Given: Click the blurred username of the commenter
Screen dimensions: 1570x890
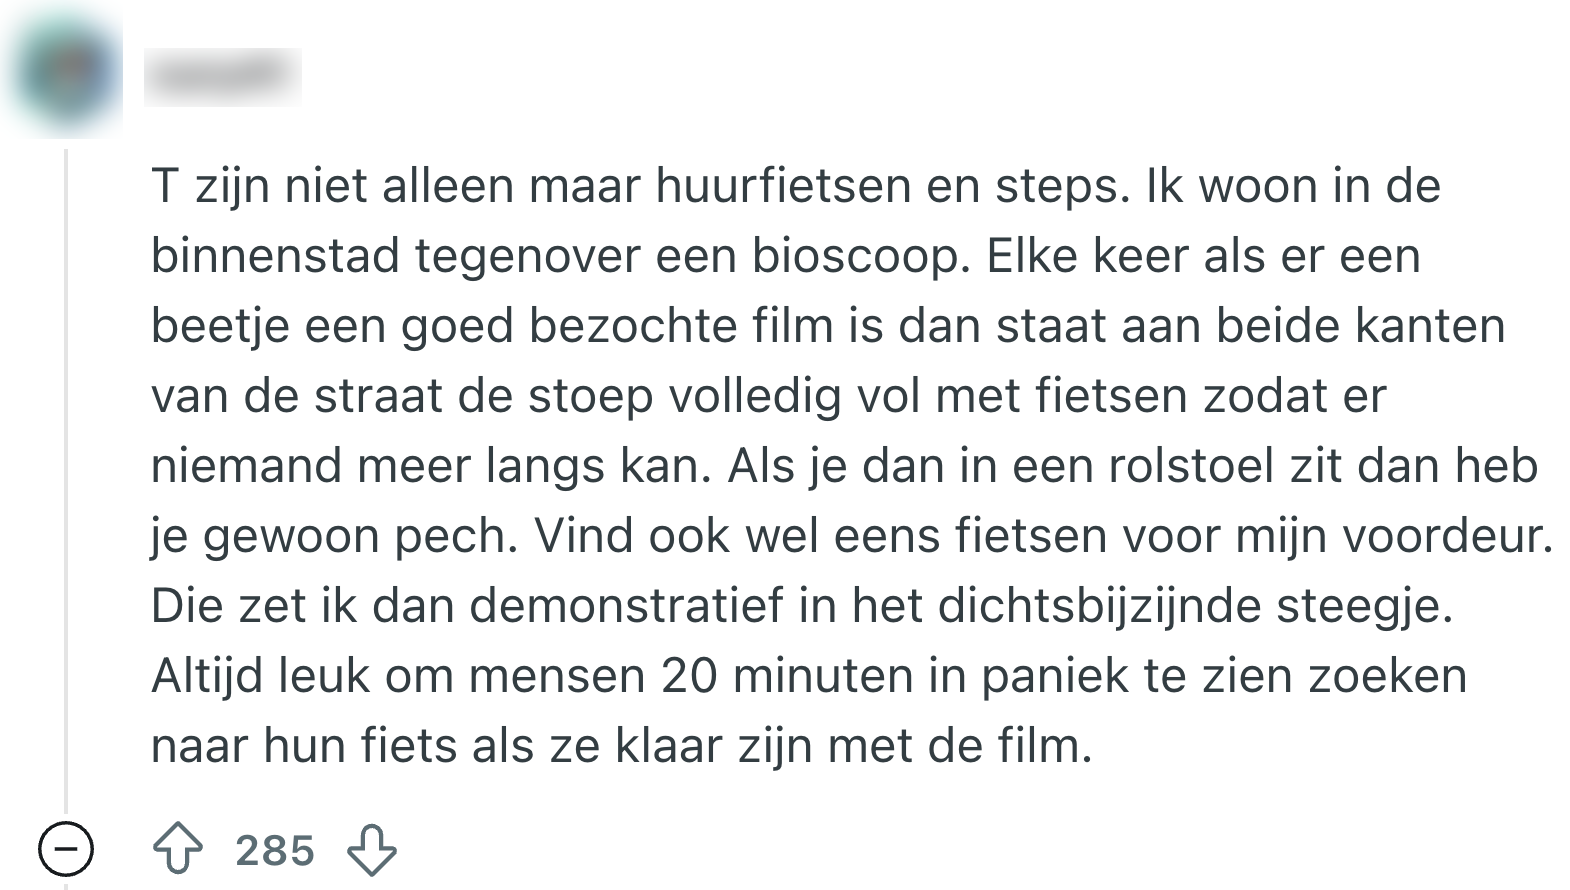Looking at the screenshot, I should [x=222, y=76].
